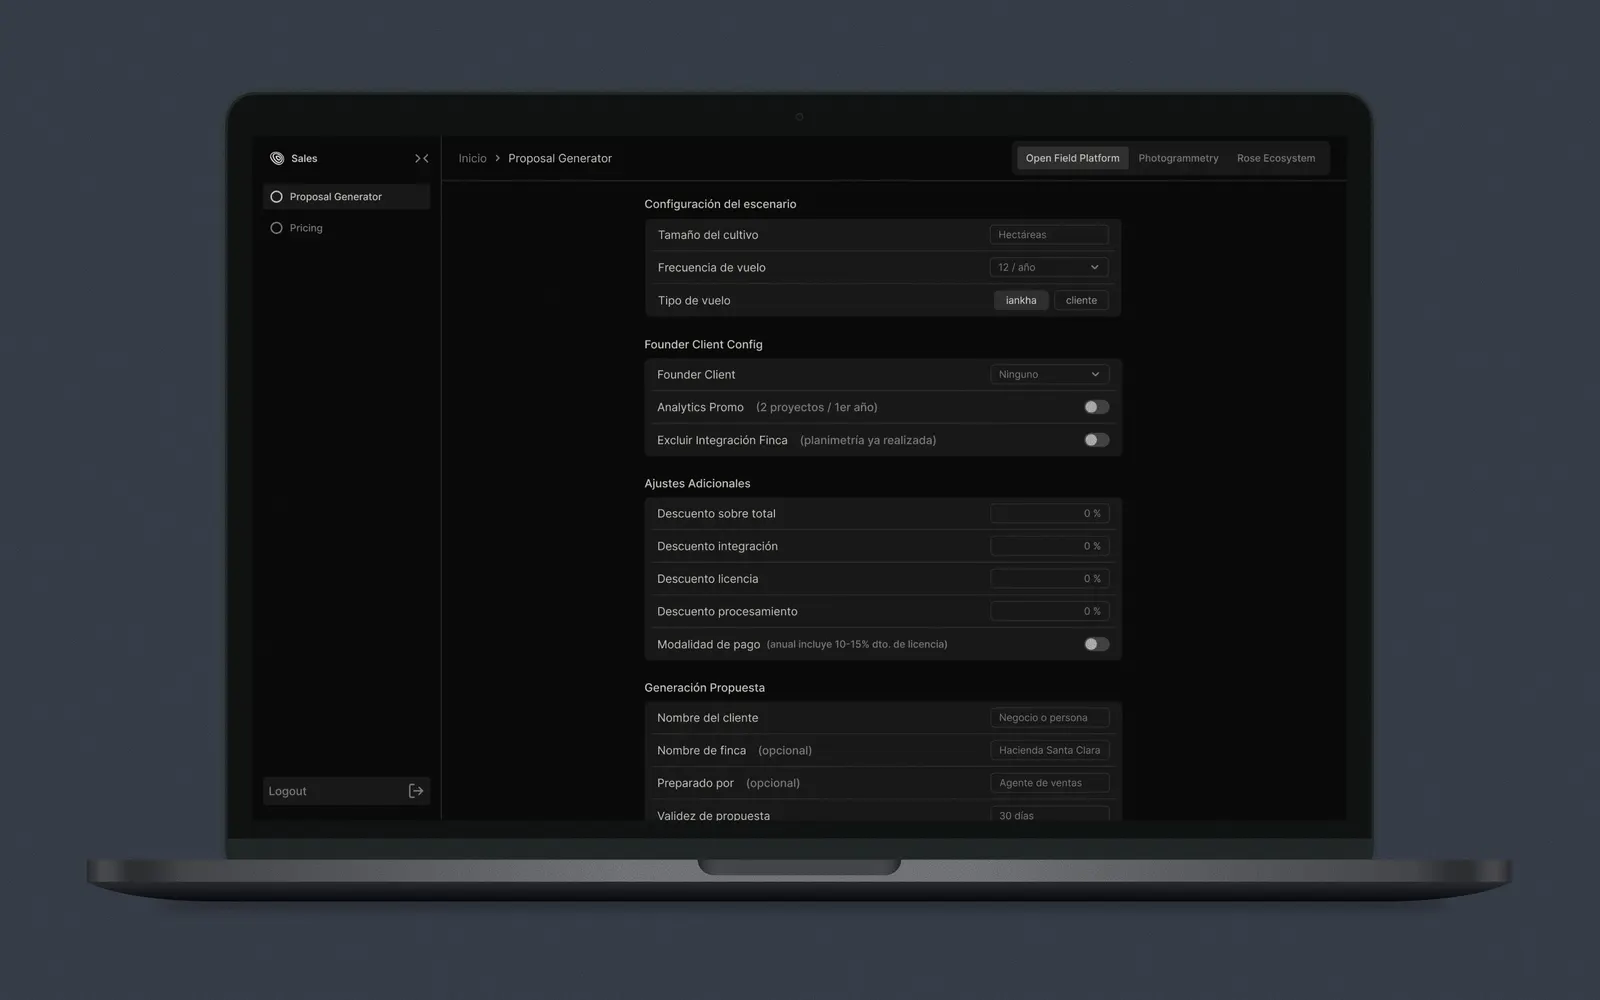Click the Nombre del cliente field

1049,718
